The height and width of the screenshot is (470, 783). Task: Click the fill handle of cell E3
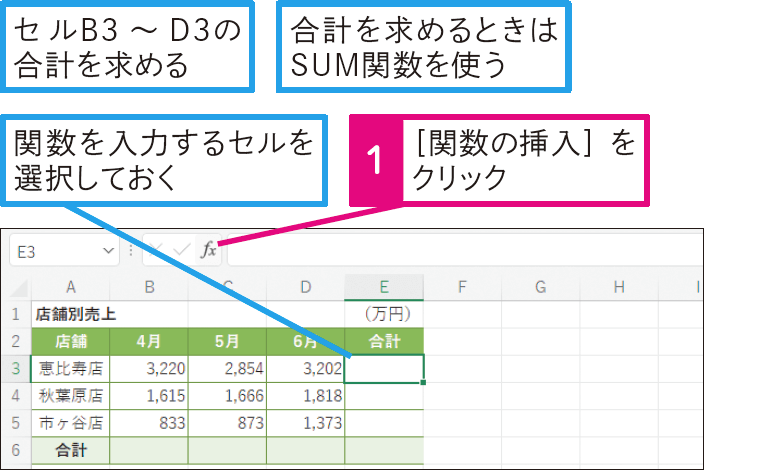(423, 383)
